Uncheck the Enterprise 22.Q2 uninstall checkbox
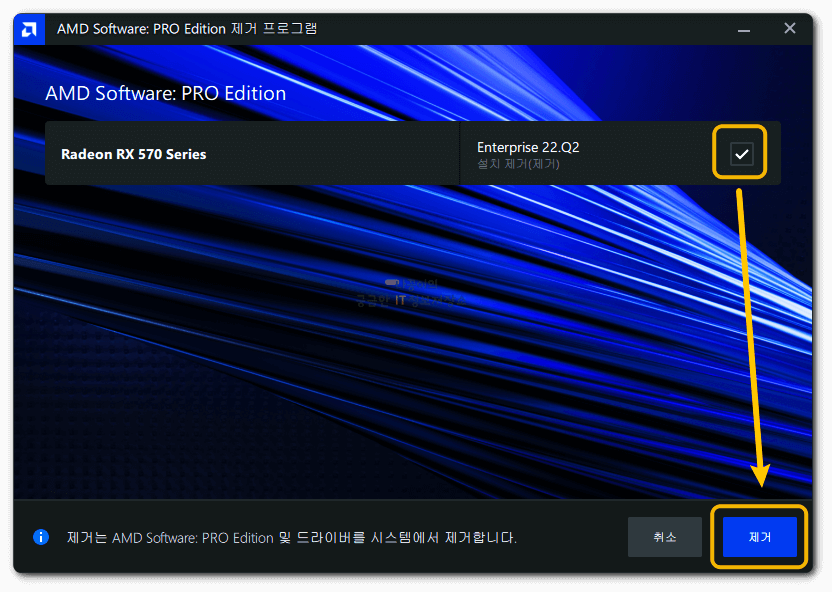832x592 pixels. tap(741, 154)
